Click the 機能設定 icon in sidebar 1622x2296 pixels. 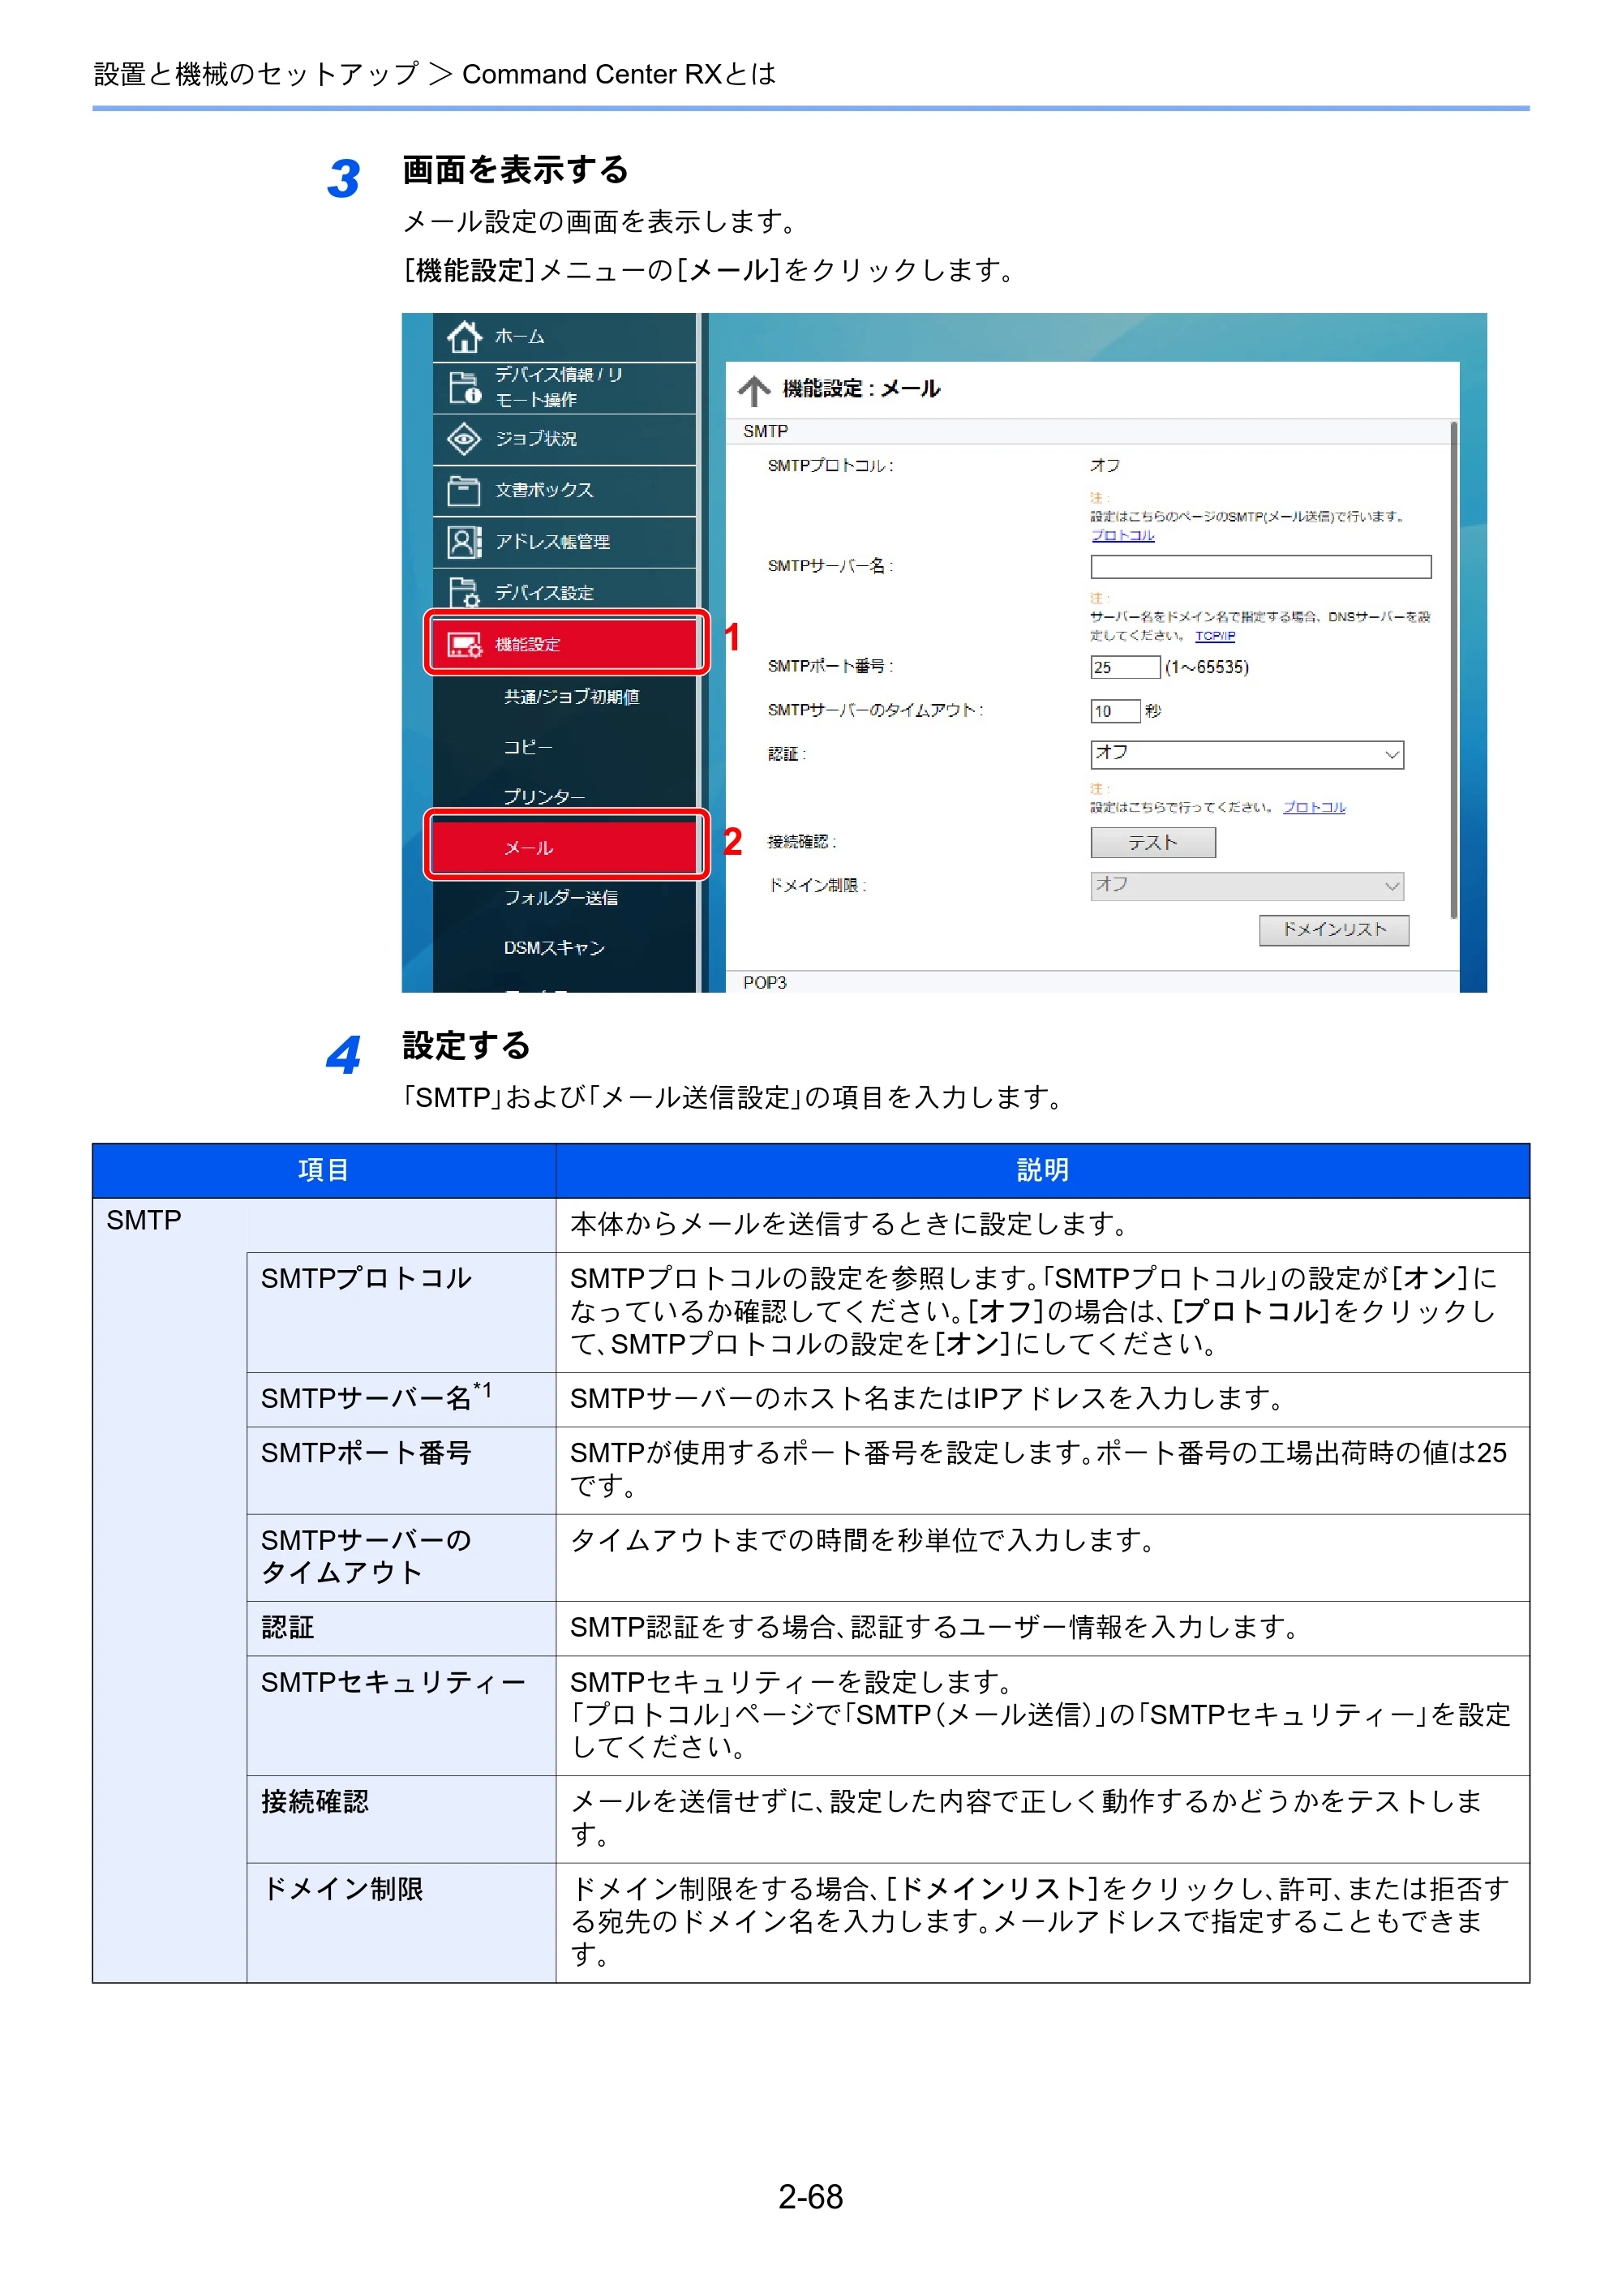pyautogui.click(x=463, y=645)
